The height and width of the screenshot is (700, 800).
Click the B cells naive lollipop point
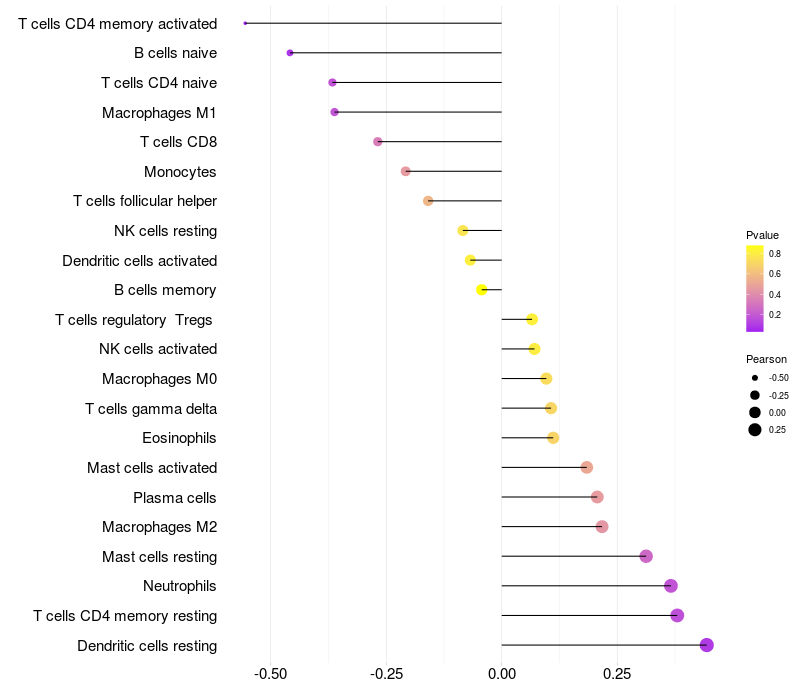290,53
